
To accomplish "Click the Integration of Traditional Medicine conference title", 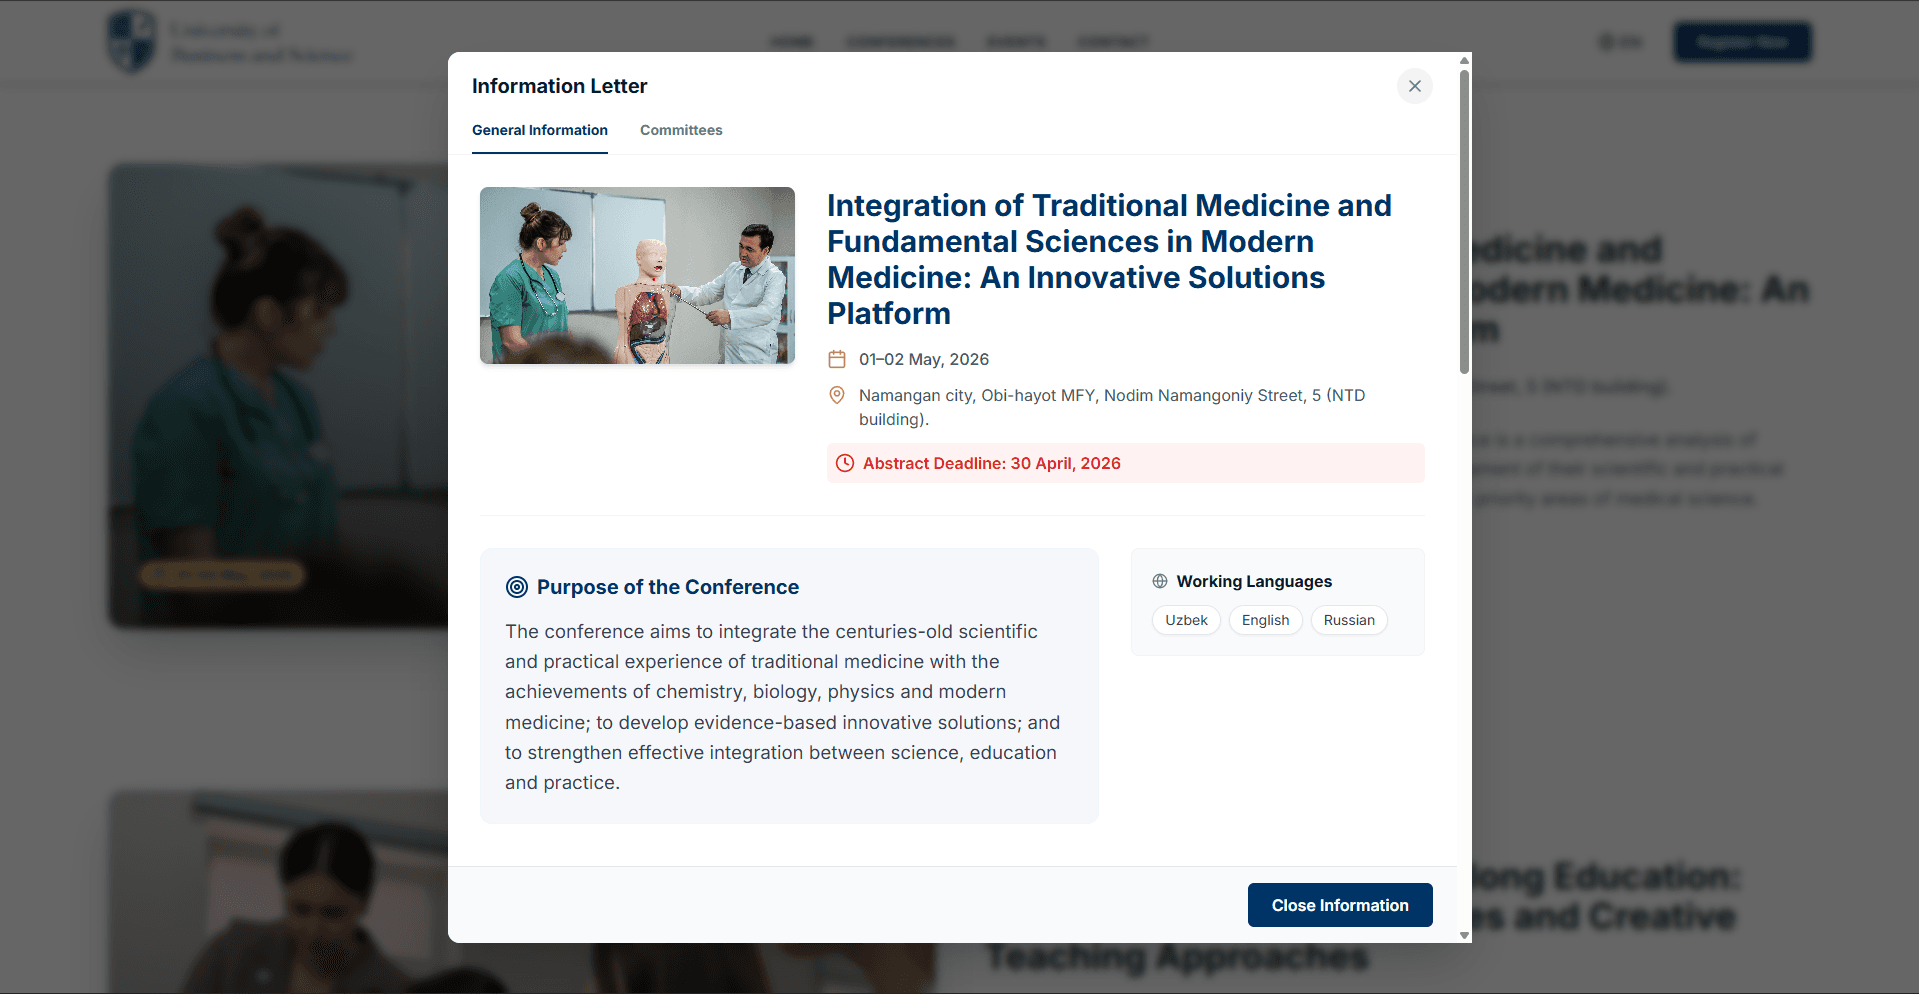I will point(1109,259).
